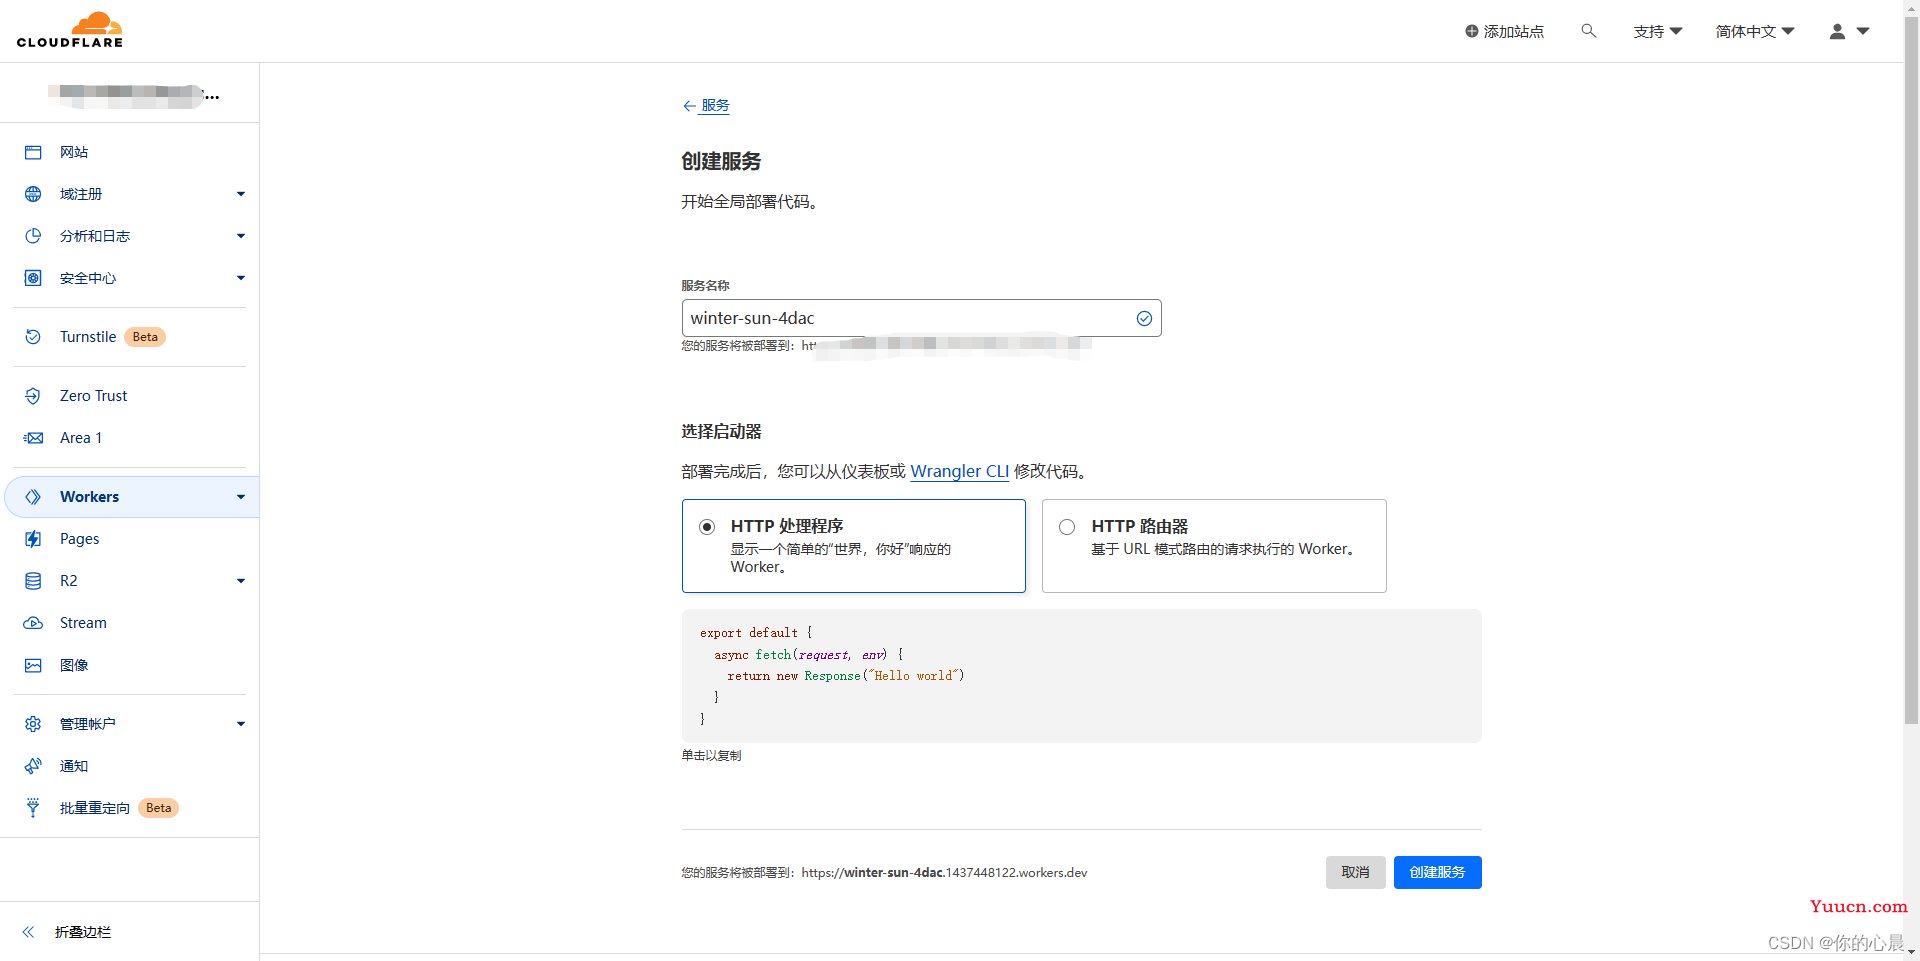Click the 折叠边栏 double chevron icon

click(29, 932)
